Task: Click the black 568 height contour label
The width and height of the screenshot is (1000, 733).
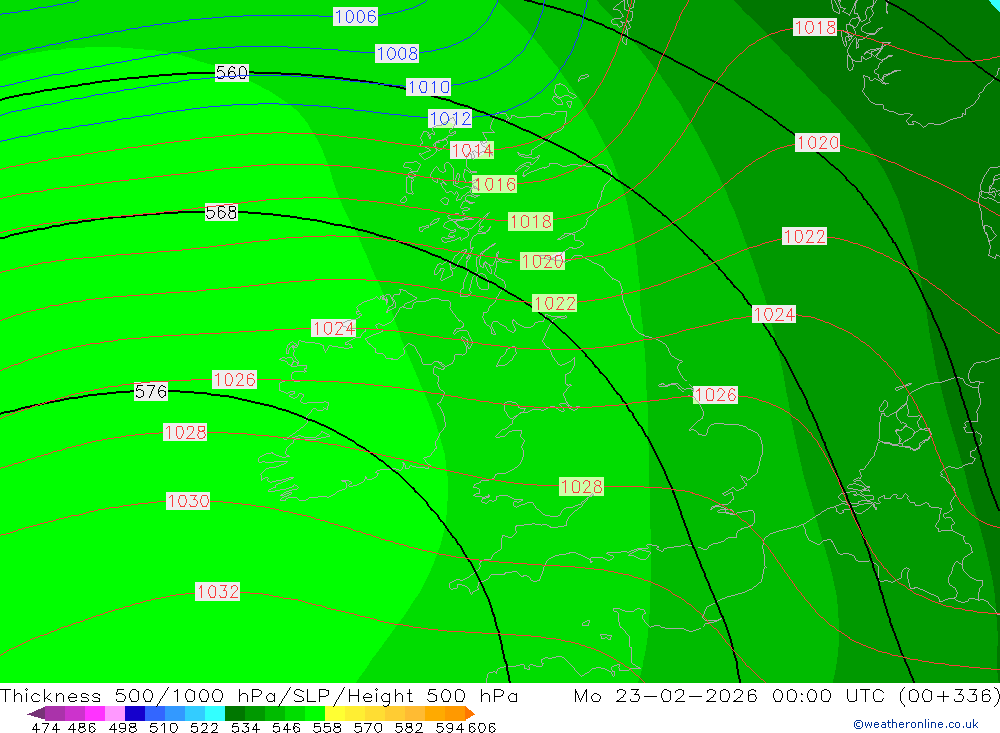Action: [x=221, y=212]
